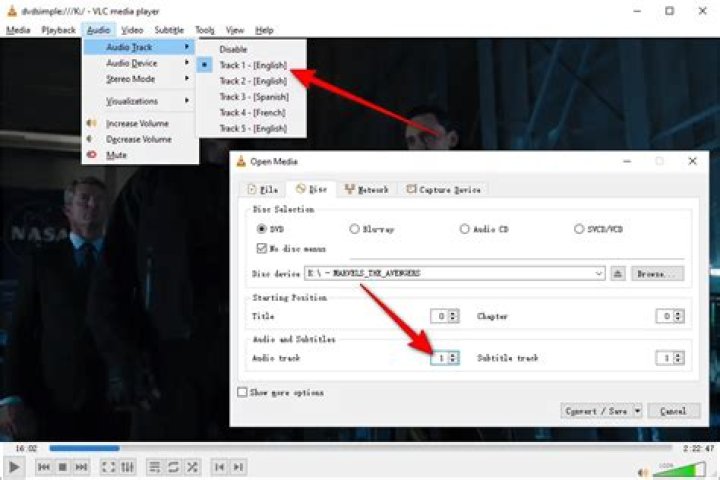The image size is (720, 480).
Task: Open the Help menu
Action: (264, 30)
